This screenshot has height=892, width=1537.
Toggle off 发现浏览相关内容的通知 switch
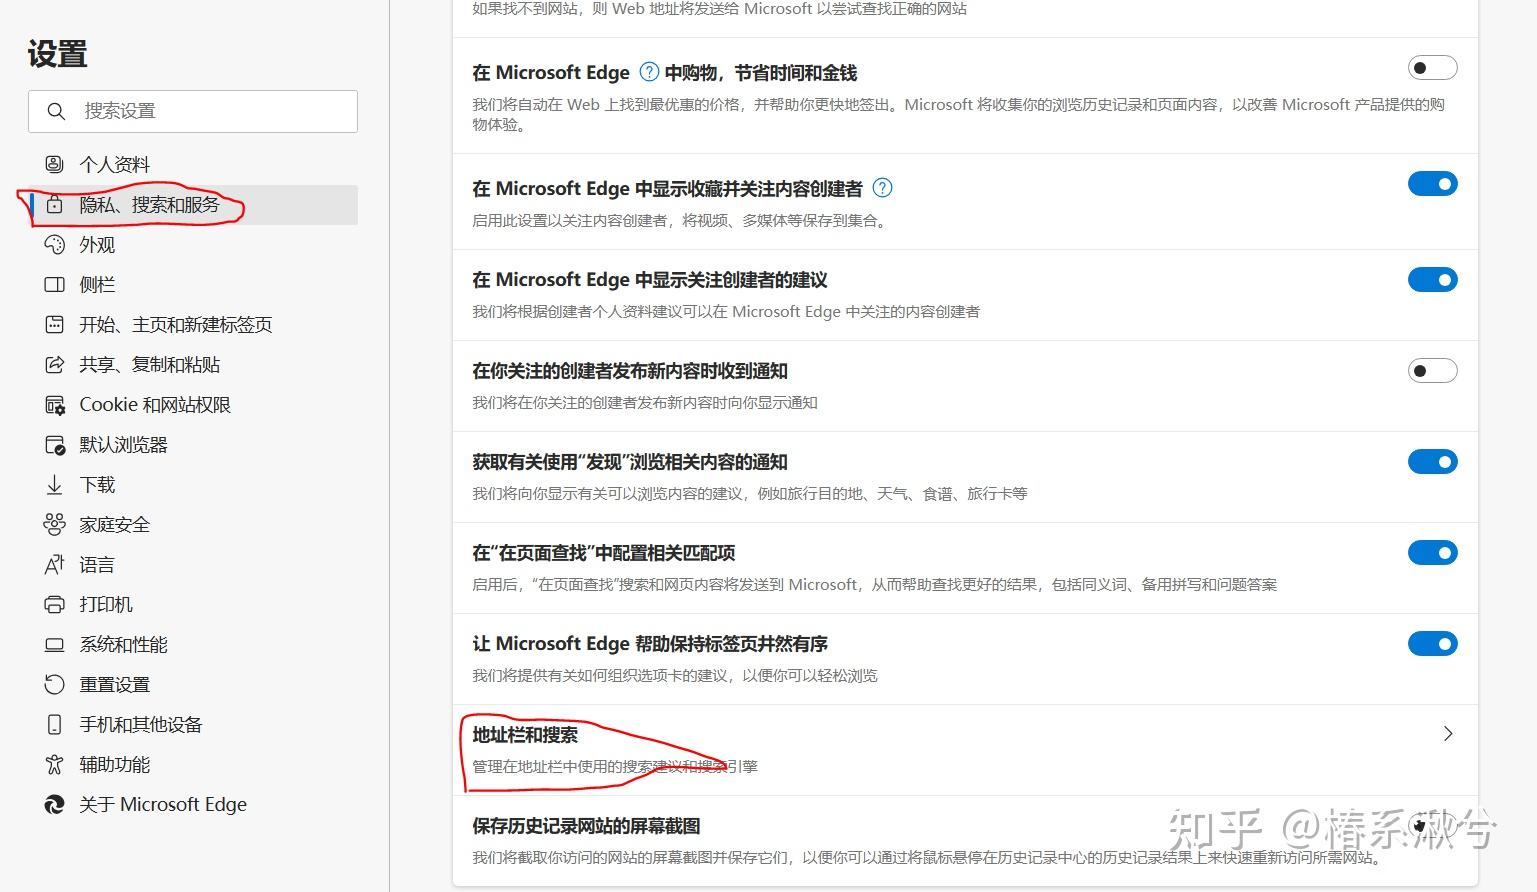click(1432, 462)
